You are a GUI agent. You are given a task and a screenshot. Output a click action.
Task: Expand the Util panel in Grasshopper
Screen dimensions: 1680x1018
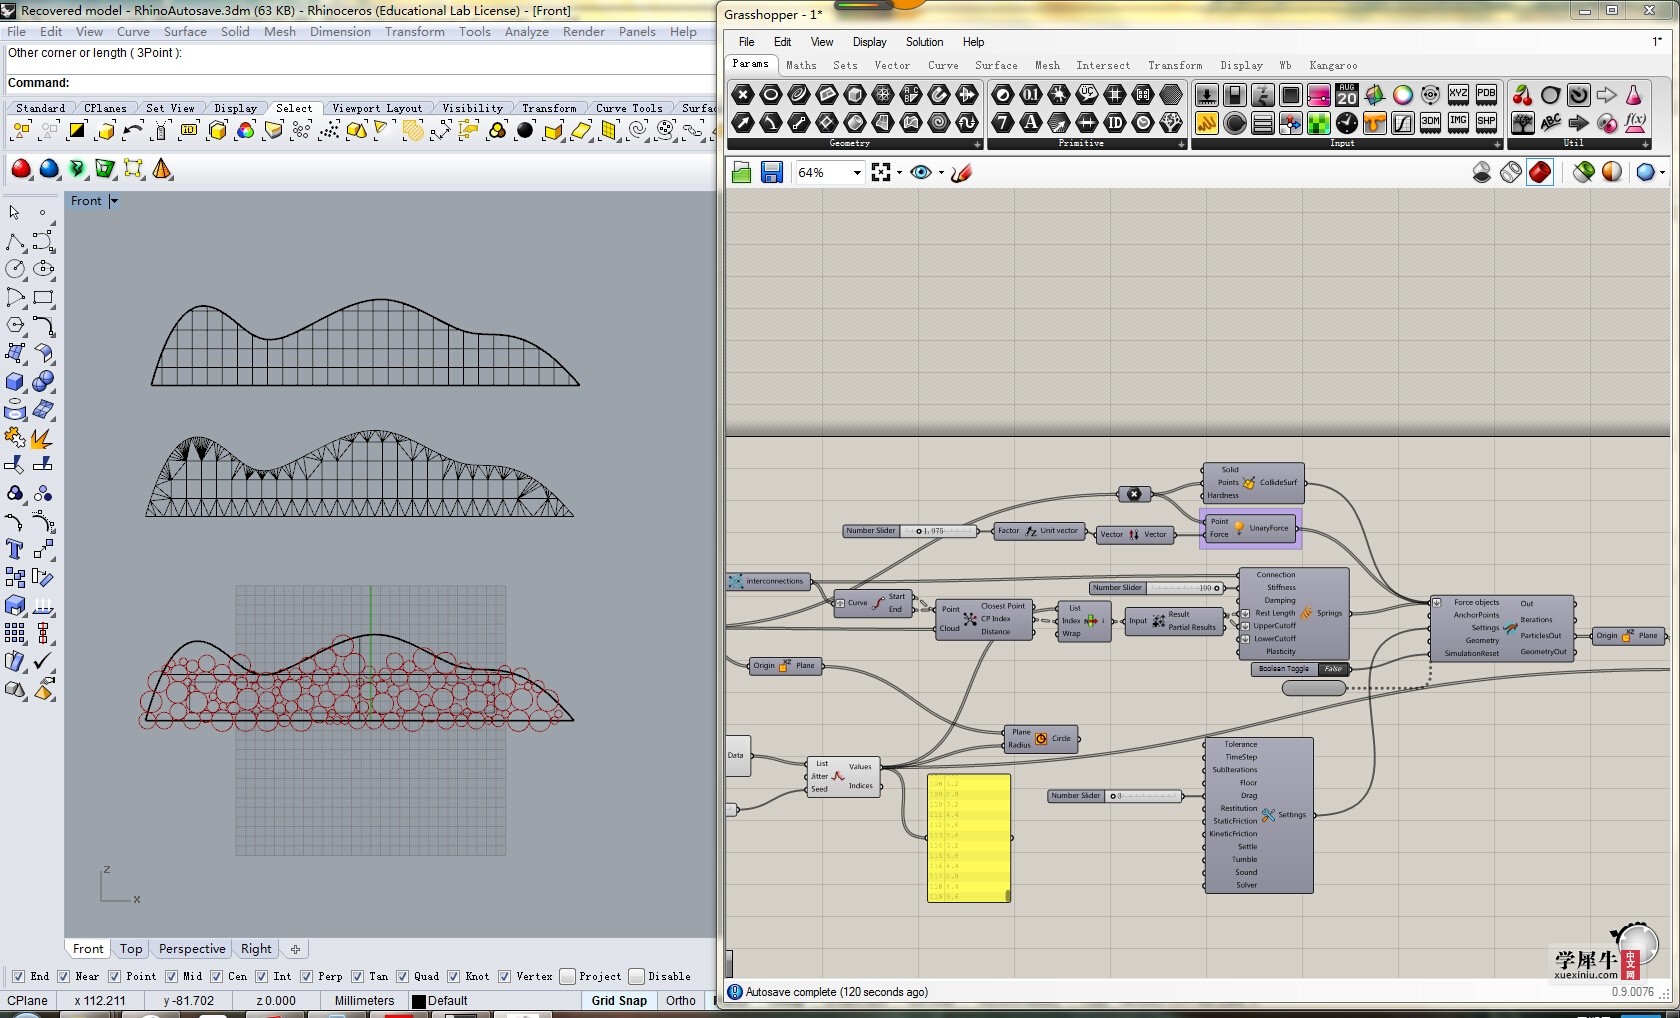point(1646,144)
